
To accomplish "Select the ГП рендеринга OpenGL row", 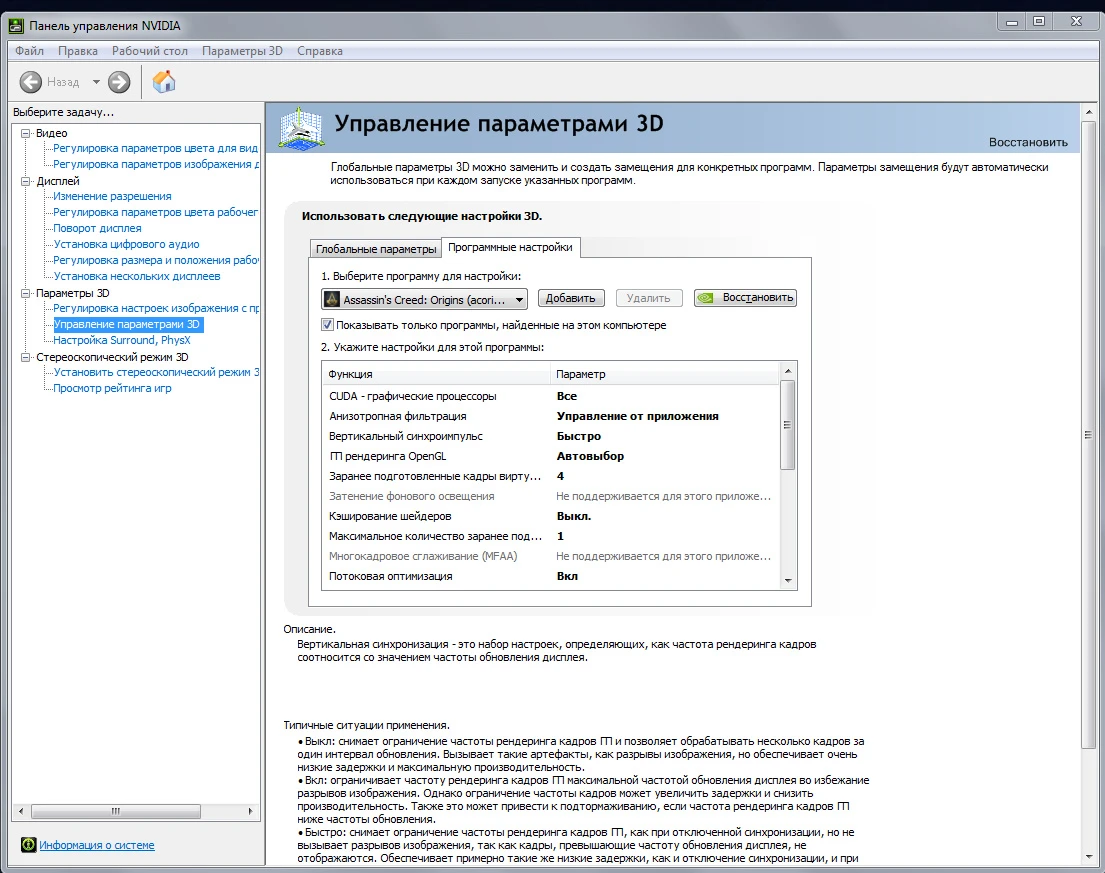I will pyautogui.click(x=550, y=456).
